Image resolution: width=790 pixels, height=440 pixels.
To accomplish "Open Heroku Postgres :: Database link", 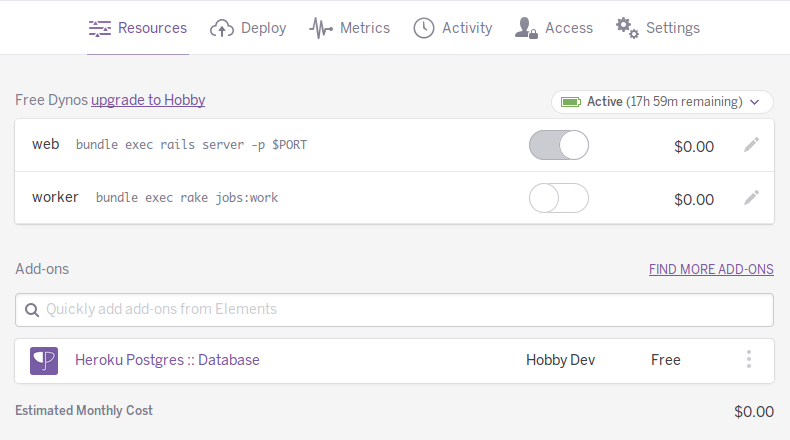I will tap(167, 360).
